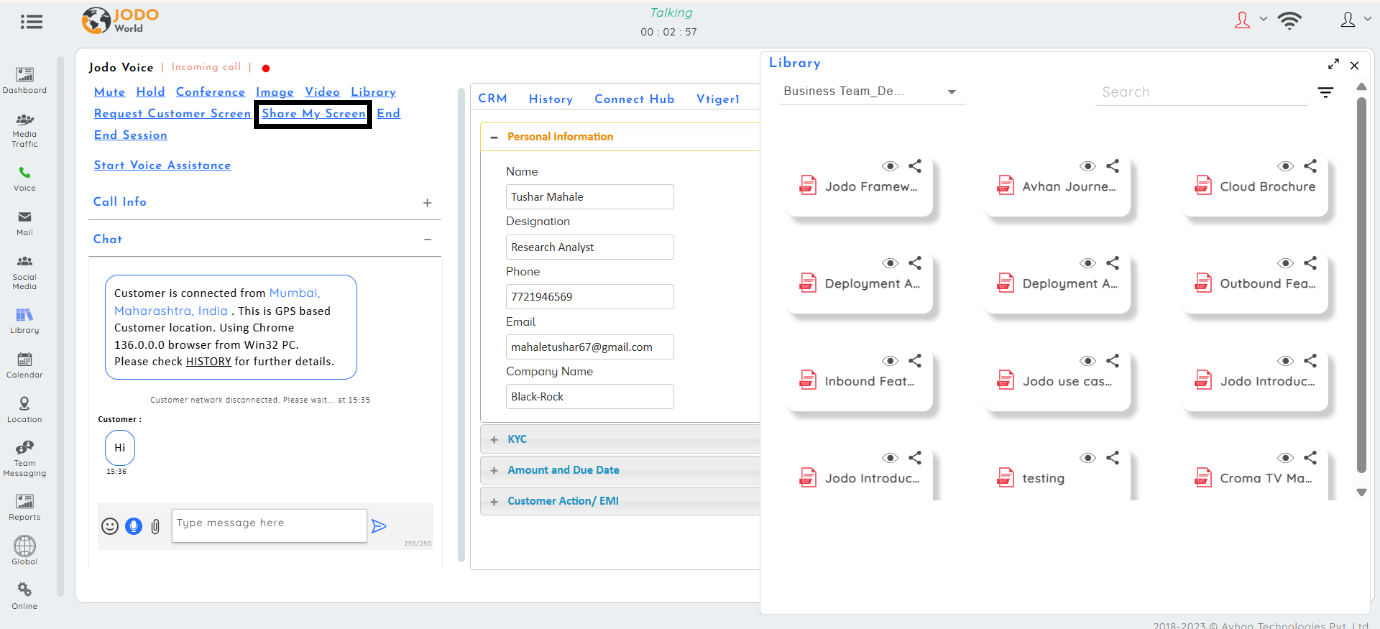Open Social Media in the sidebar
The image size is (1380, 629).
coord(24,261)
